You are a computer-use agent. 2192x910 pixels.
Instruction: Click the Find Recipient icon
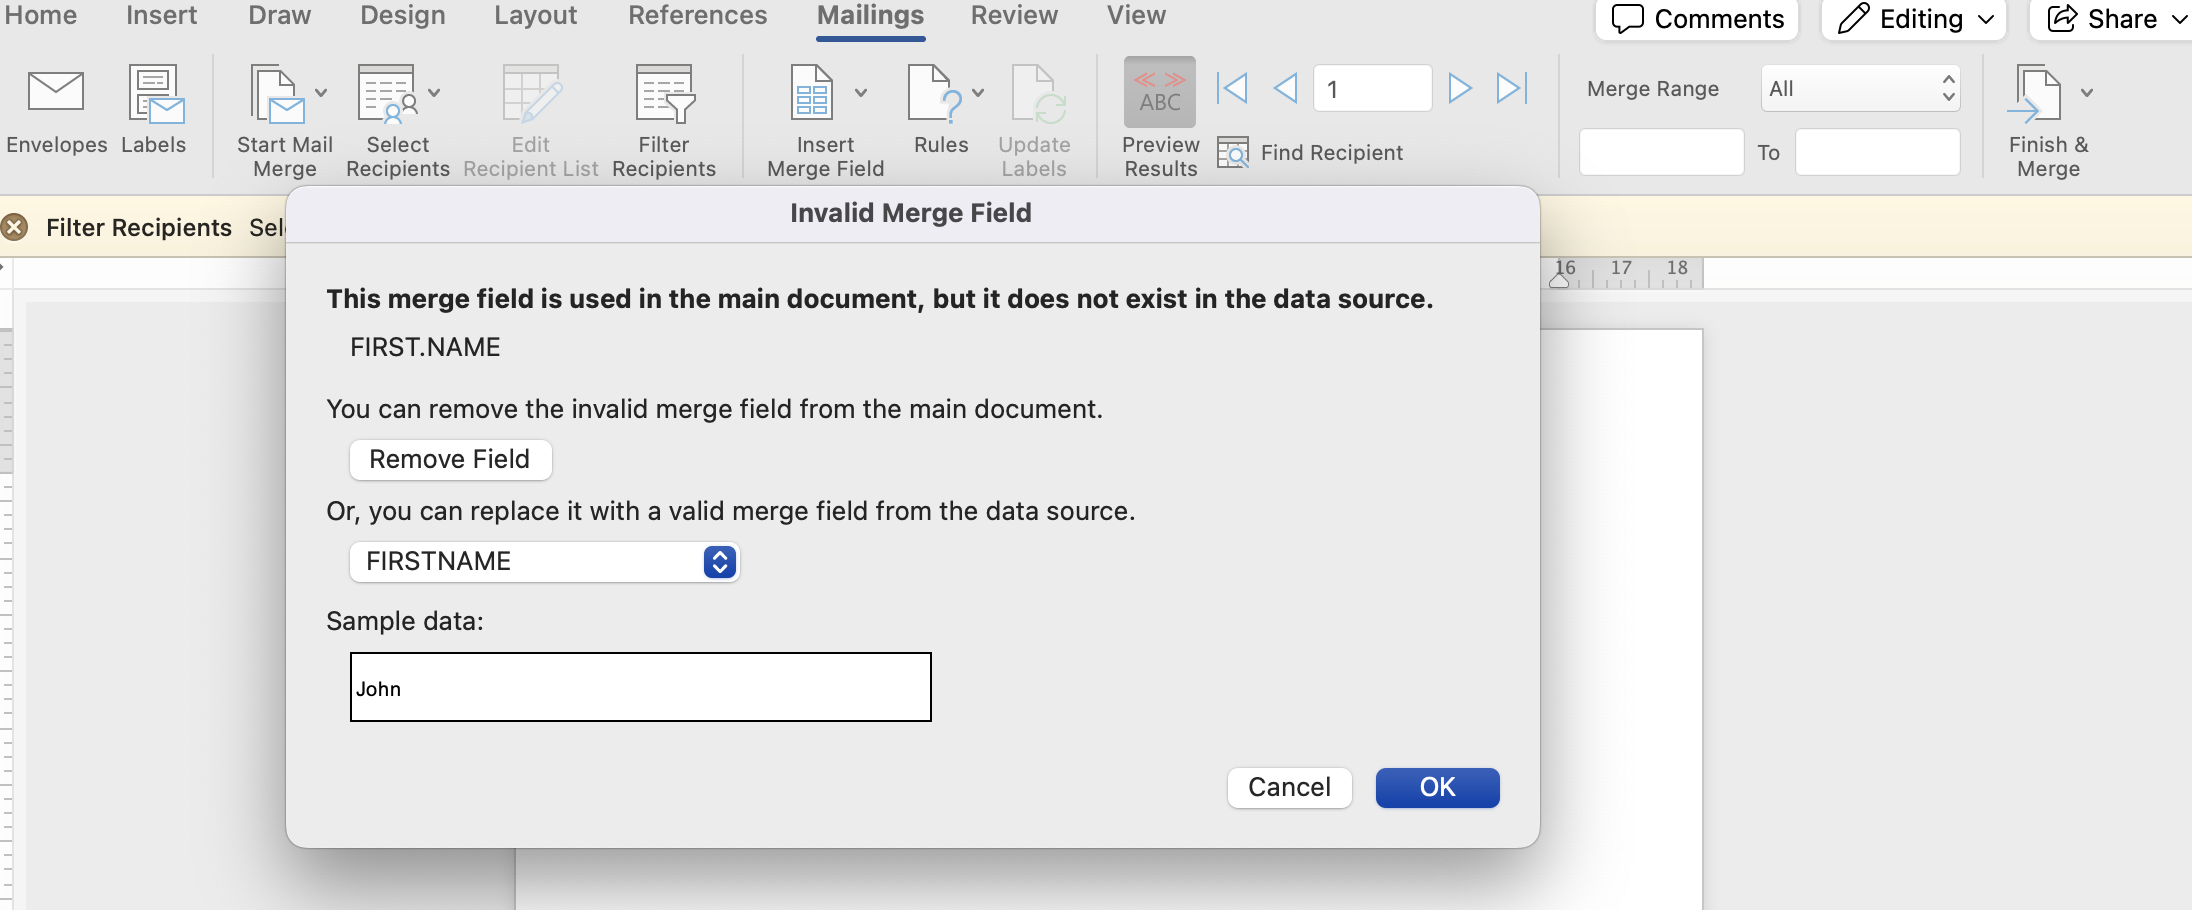click(x=1233, y=152)
